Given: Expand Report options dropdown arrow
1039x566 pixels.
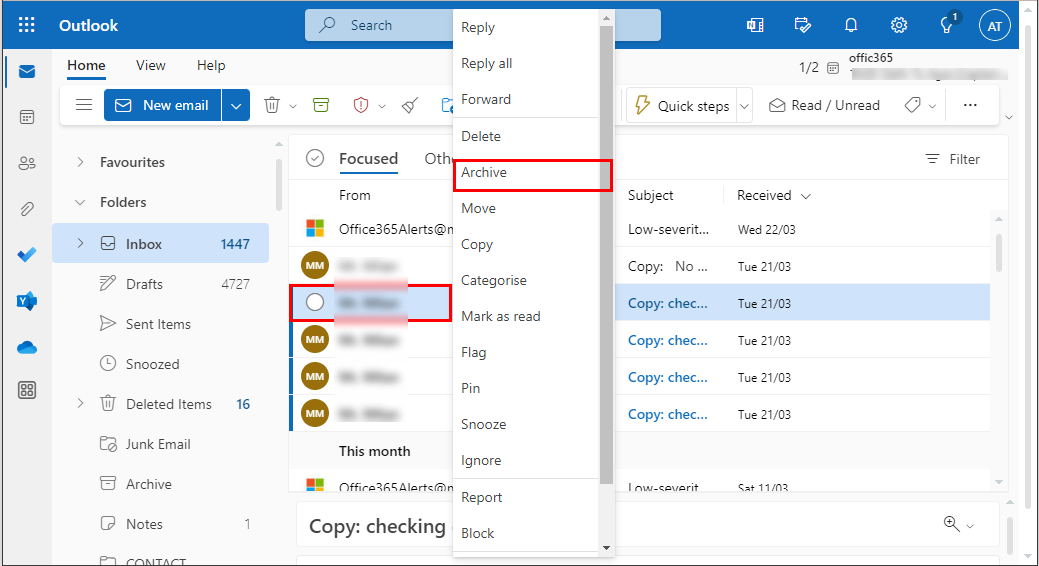Looking at the screenshot, I should [x=382, y=106].
